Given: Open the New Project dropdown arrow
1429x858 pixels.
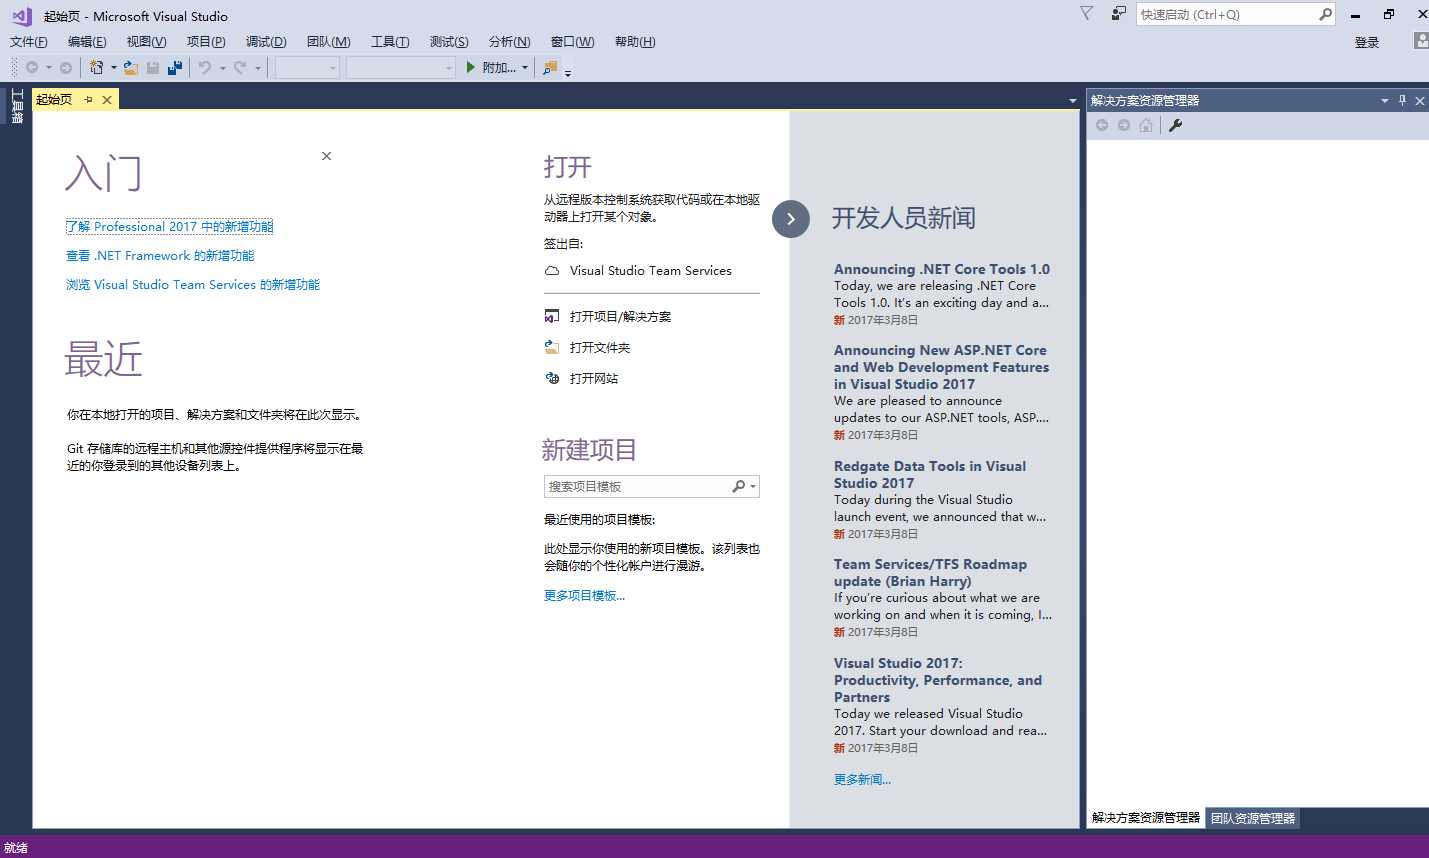Looking at the screenshot, I should [113, 68].
